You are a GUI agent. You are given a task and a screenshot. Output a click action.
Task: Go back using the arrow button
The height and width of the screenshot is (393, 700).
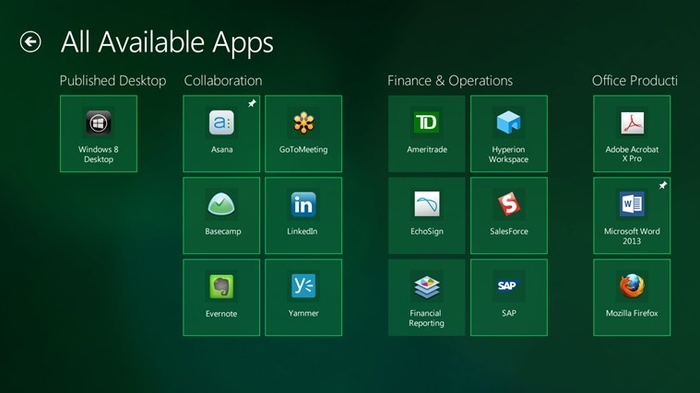[30, 42]
